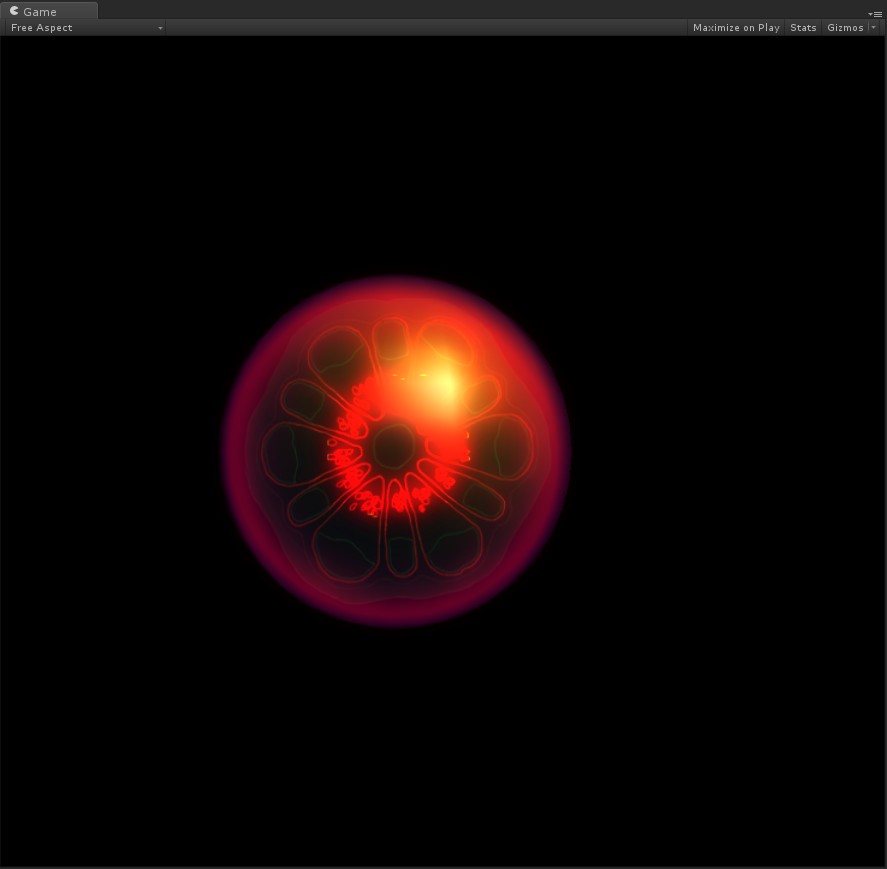Toggle the Stats overlay
The height and width of the screenshot is (869, 887).
[803, 28]
